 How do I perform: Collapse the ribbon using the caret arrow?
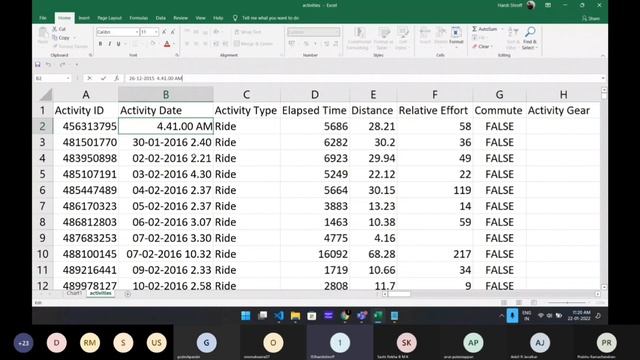coord(603,56)
